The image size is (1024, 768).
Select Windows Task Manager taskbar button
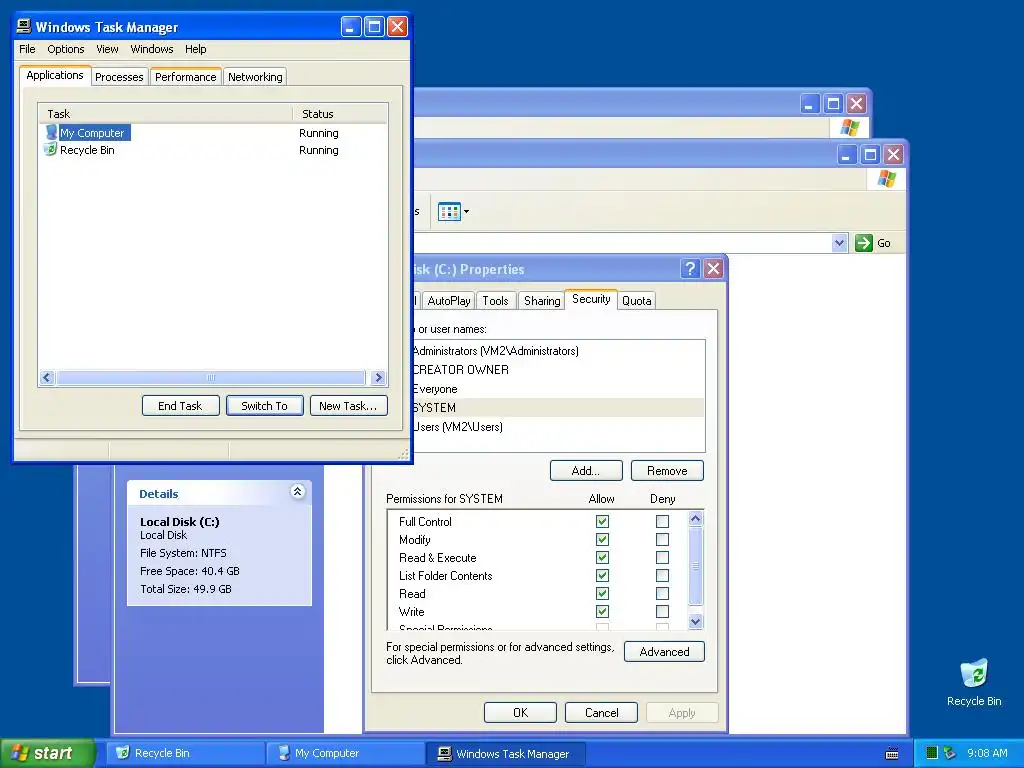tap(505, 753)
